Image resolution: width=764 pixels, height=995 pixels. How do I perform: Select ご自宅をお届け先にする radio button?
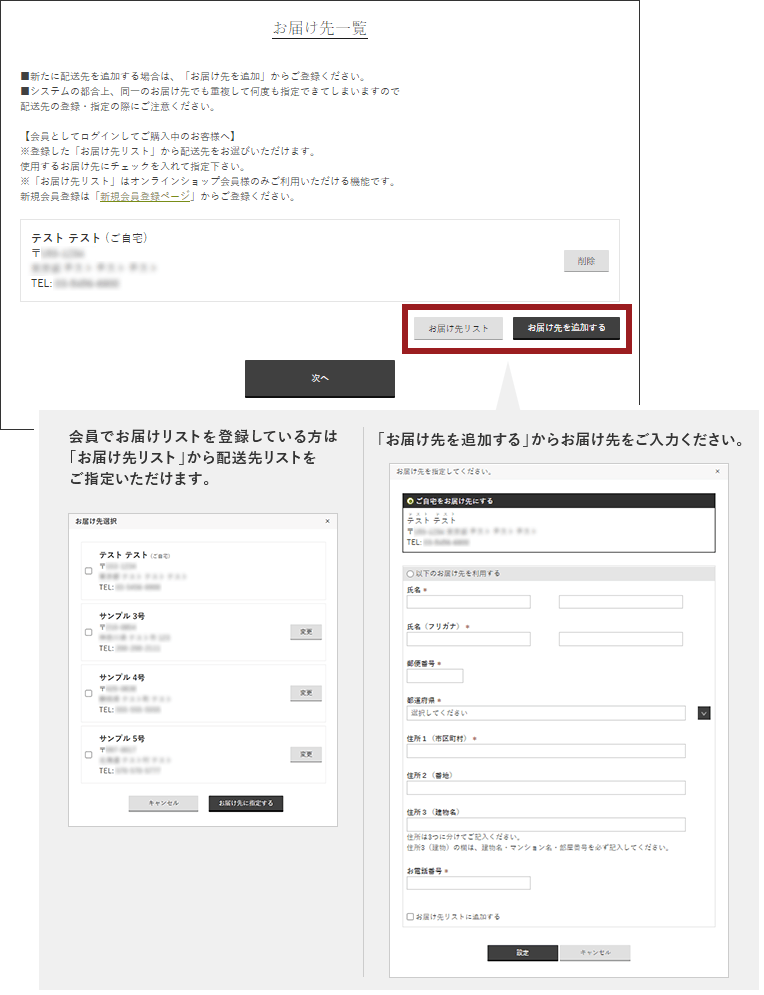click(410, 501)
